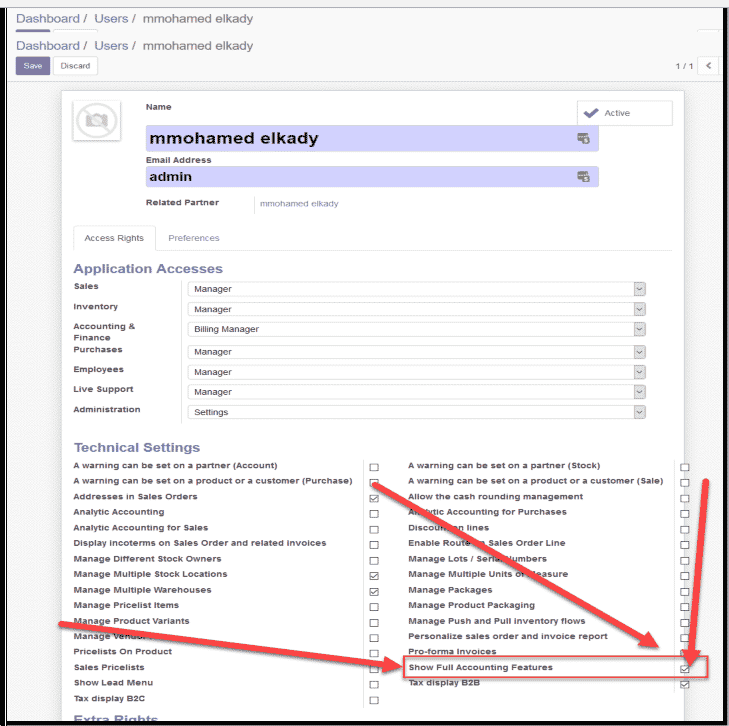The width and height of the screenshot is (729, 726).
Task: Open related partner mmohamed elkady link
Action: point(299,204)
